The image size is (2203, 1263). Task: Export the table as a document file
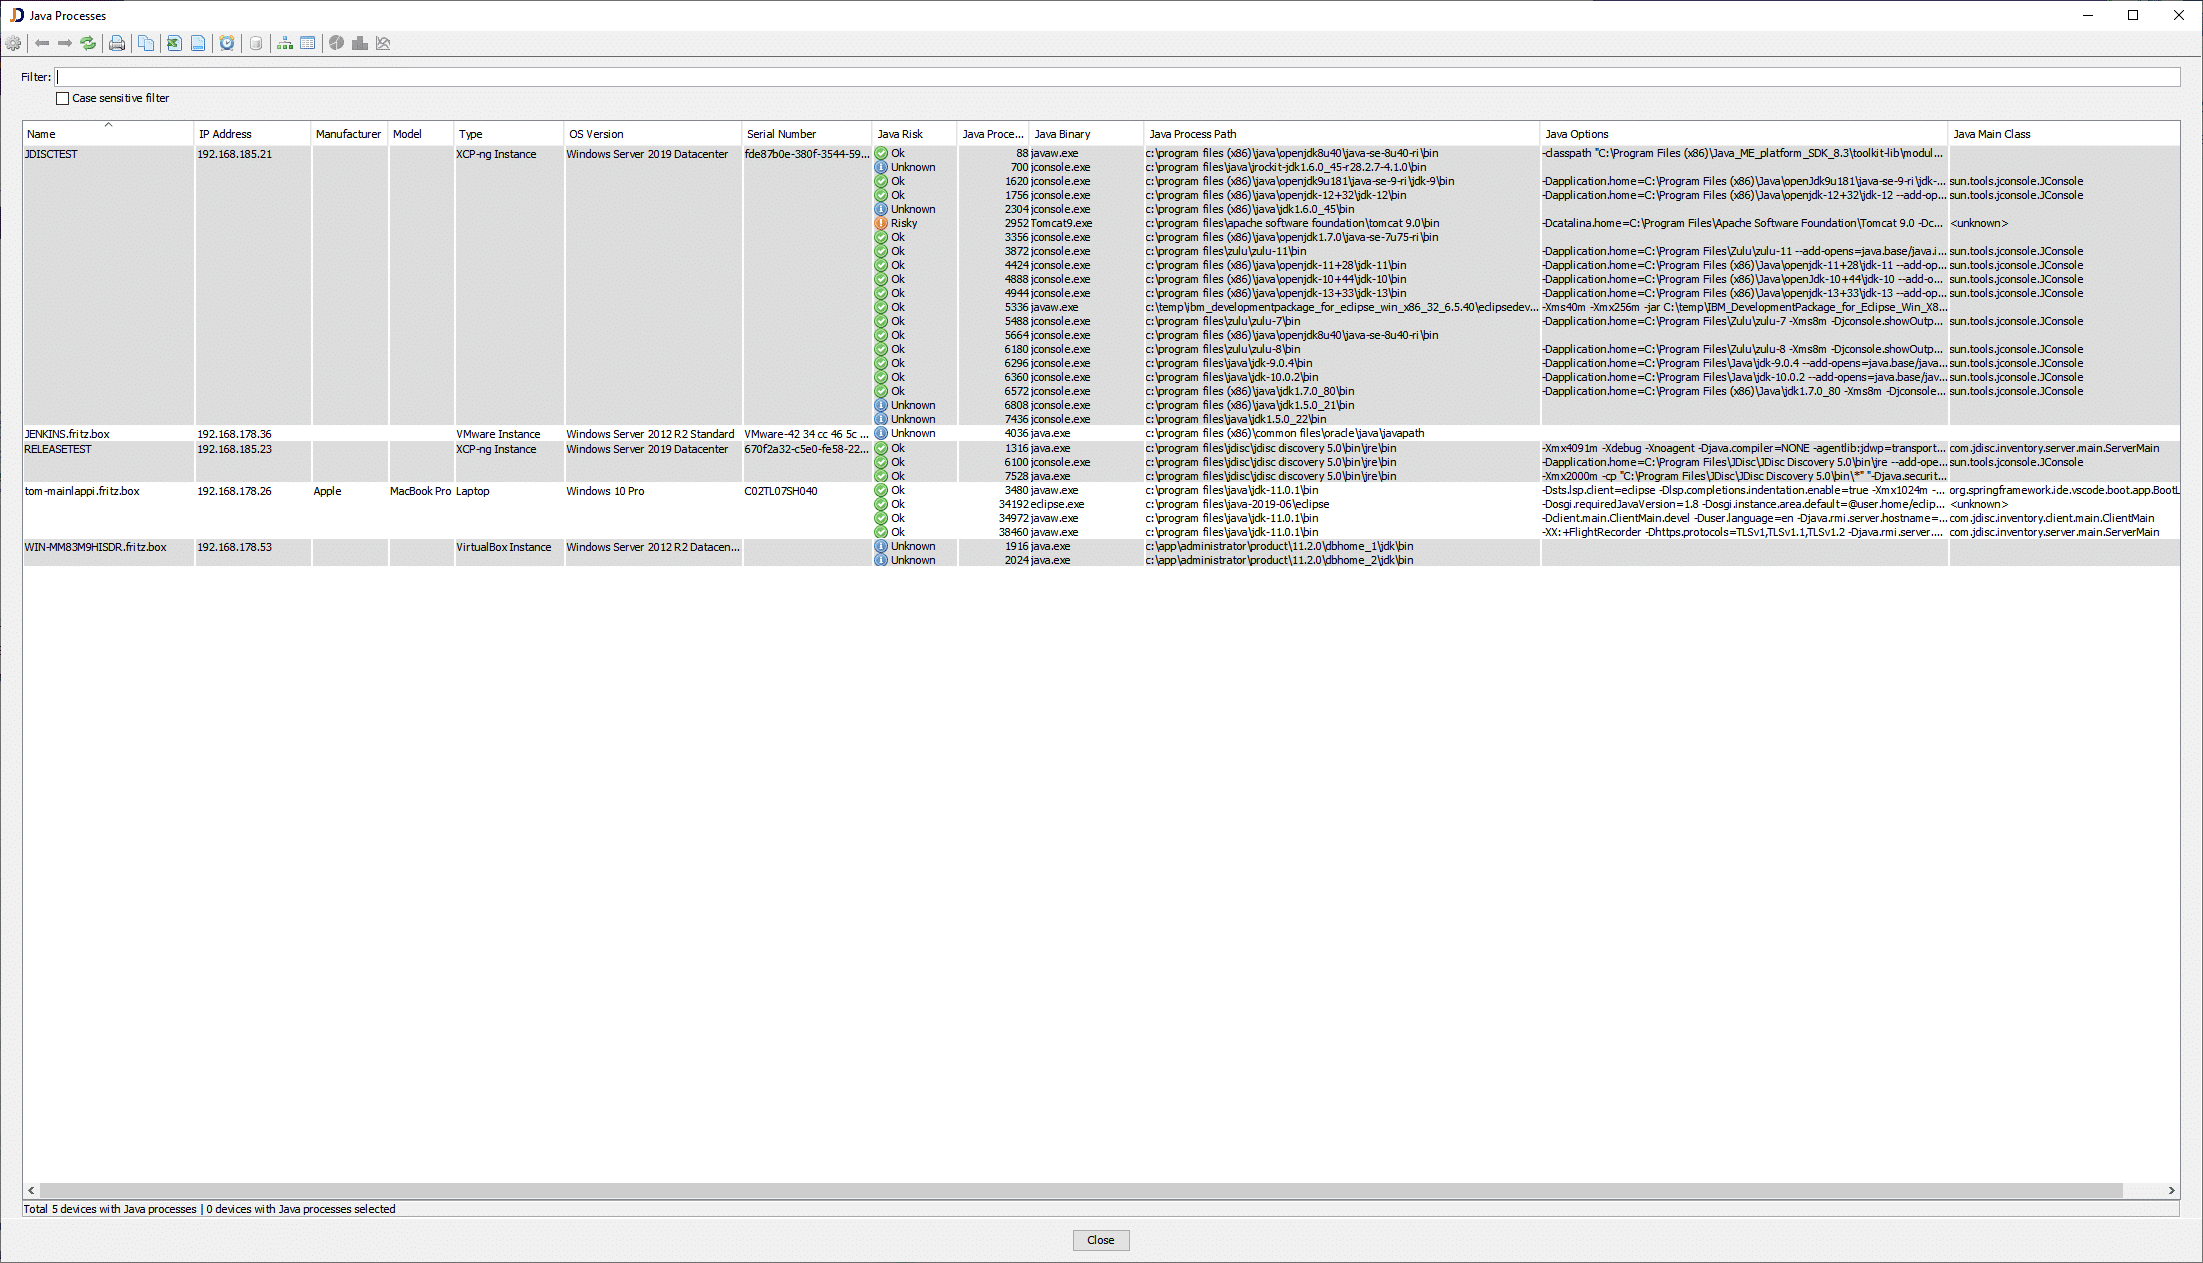(x=199, y=43)
